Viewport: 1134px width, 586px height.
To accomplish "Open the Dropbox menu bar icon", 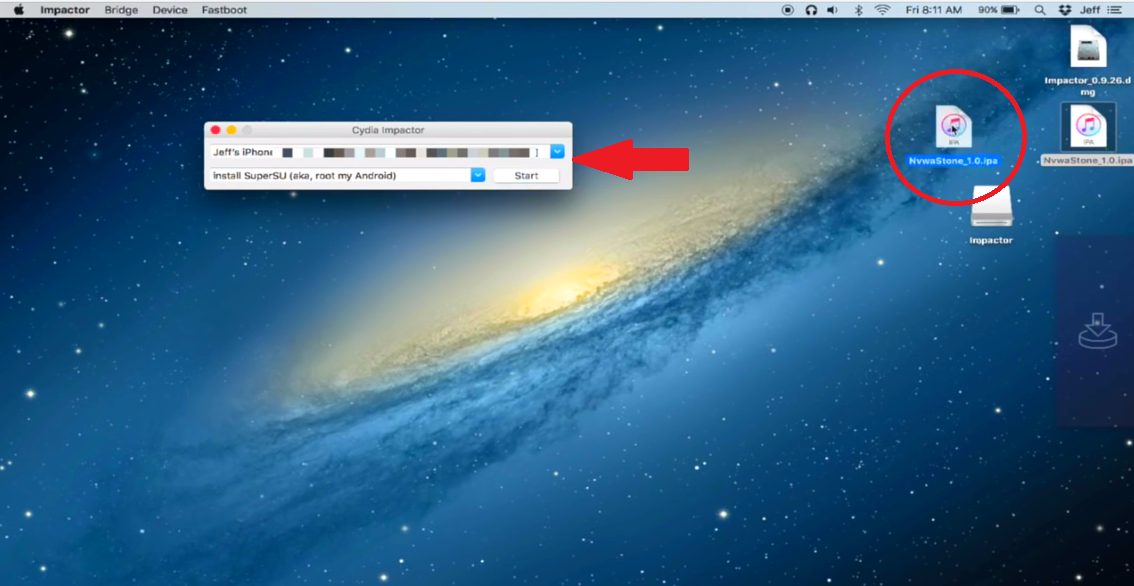I will [1064, 10].
